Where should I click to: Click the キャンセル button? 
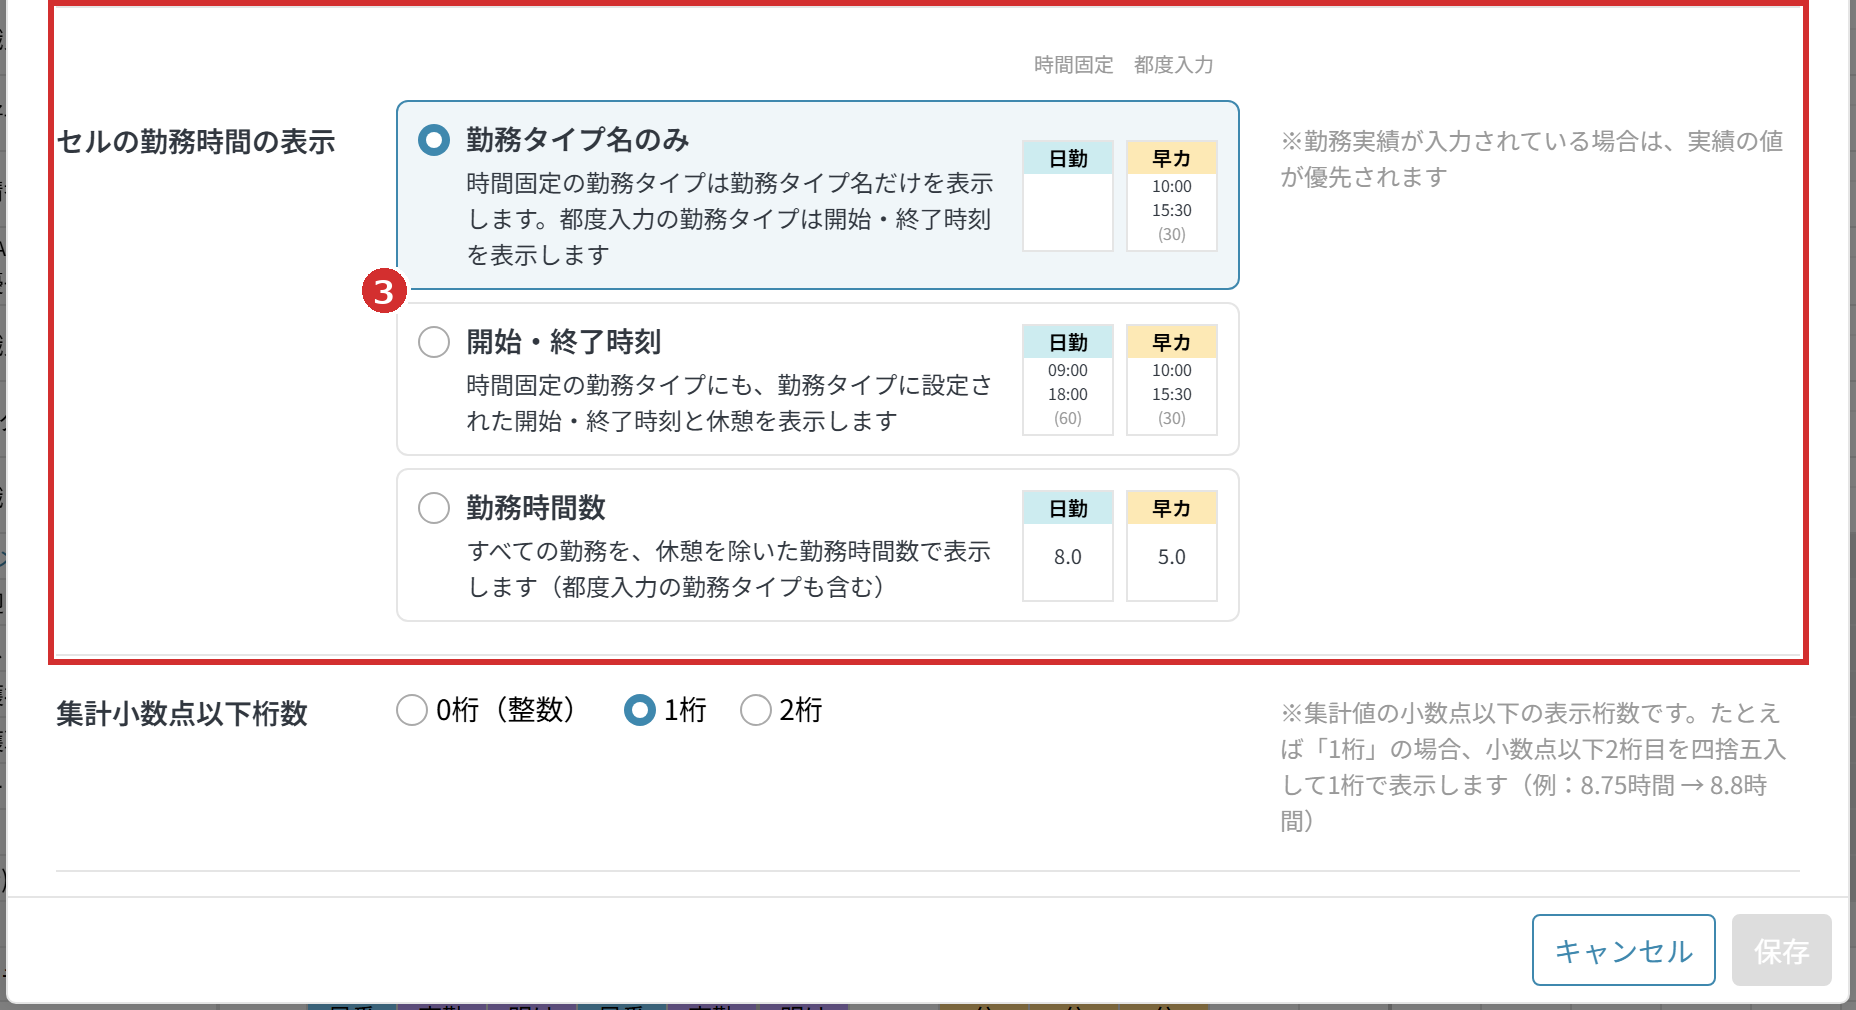click(x=1623, y=950)
